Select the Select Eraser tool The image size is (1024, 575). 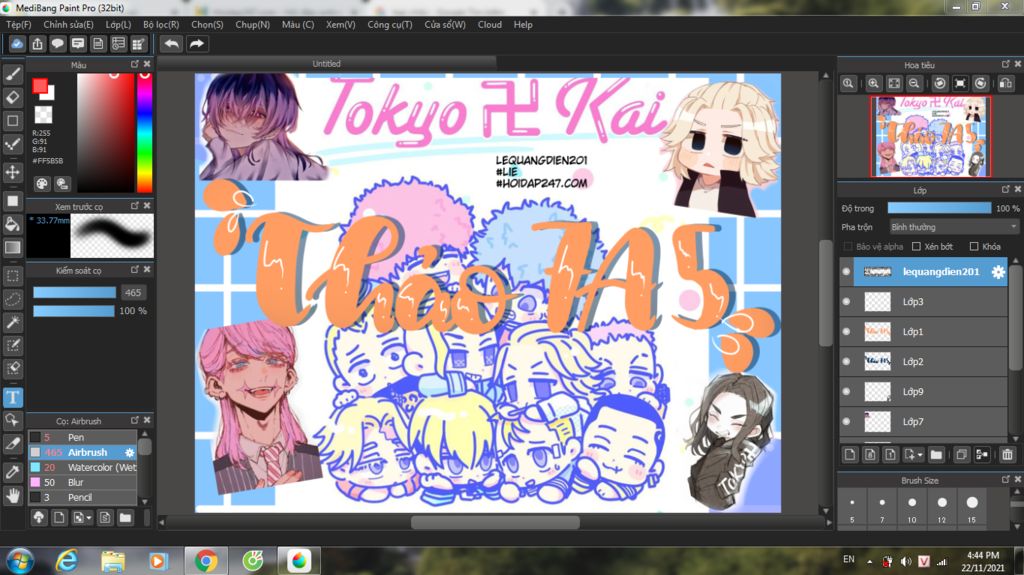[12, 369]
